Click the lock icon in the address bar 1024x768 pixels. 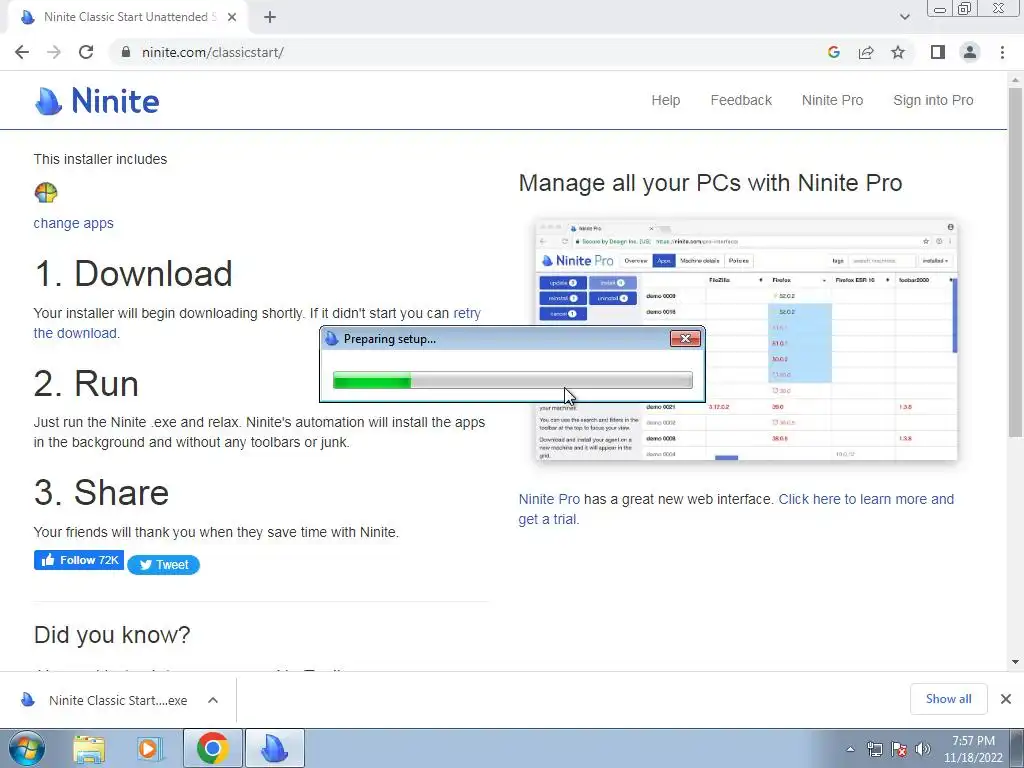(127, 52)
